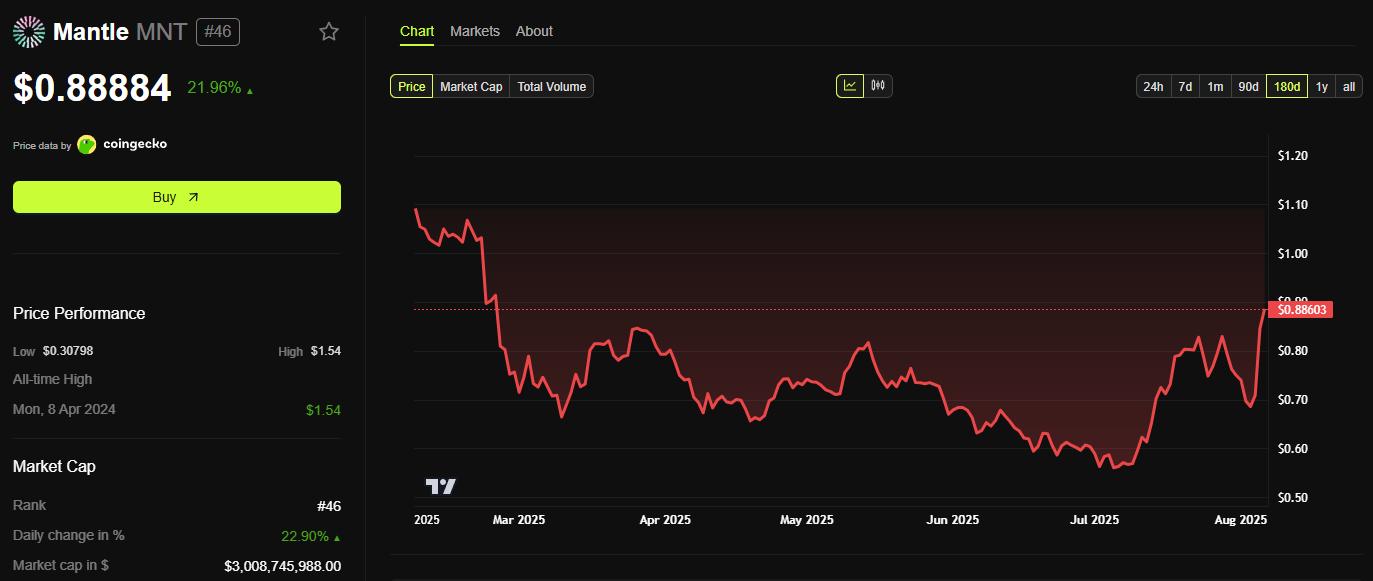Image resolution: width=1373 pixels, height=581 pixels.
Task: Show the all-time chart range
Action: click(1349, 86)
